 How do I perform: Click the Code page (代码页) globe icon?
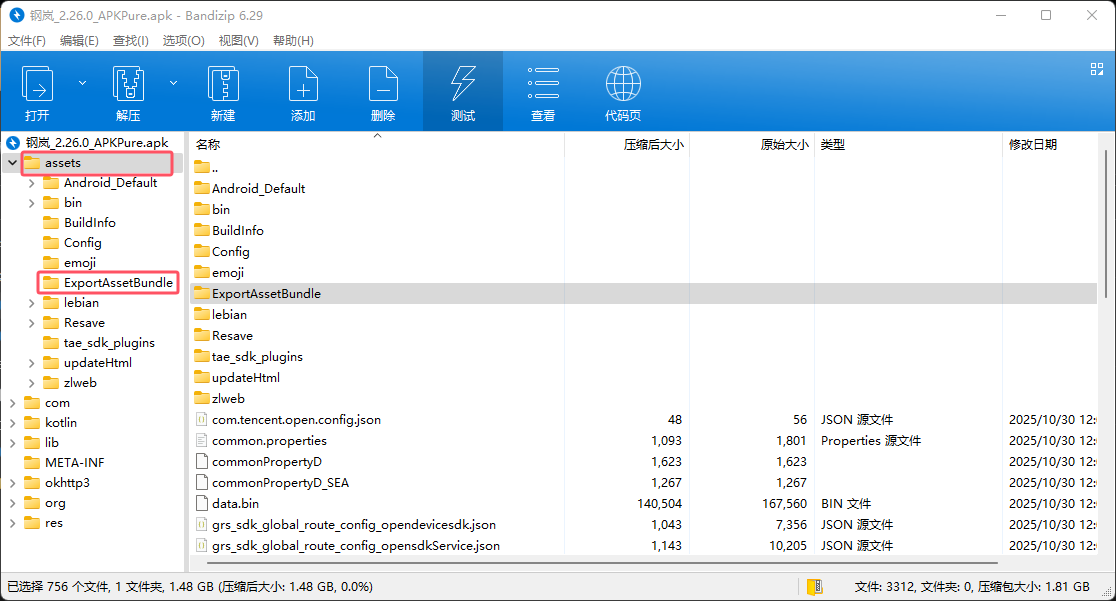(623, 84)
